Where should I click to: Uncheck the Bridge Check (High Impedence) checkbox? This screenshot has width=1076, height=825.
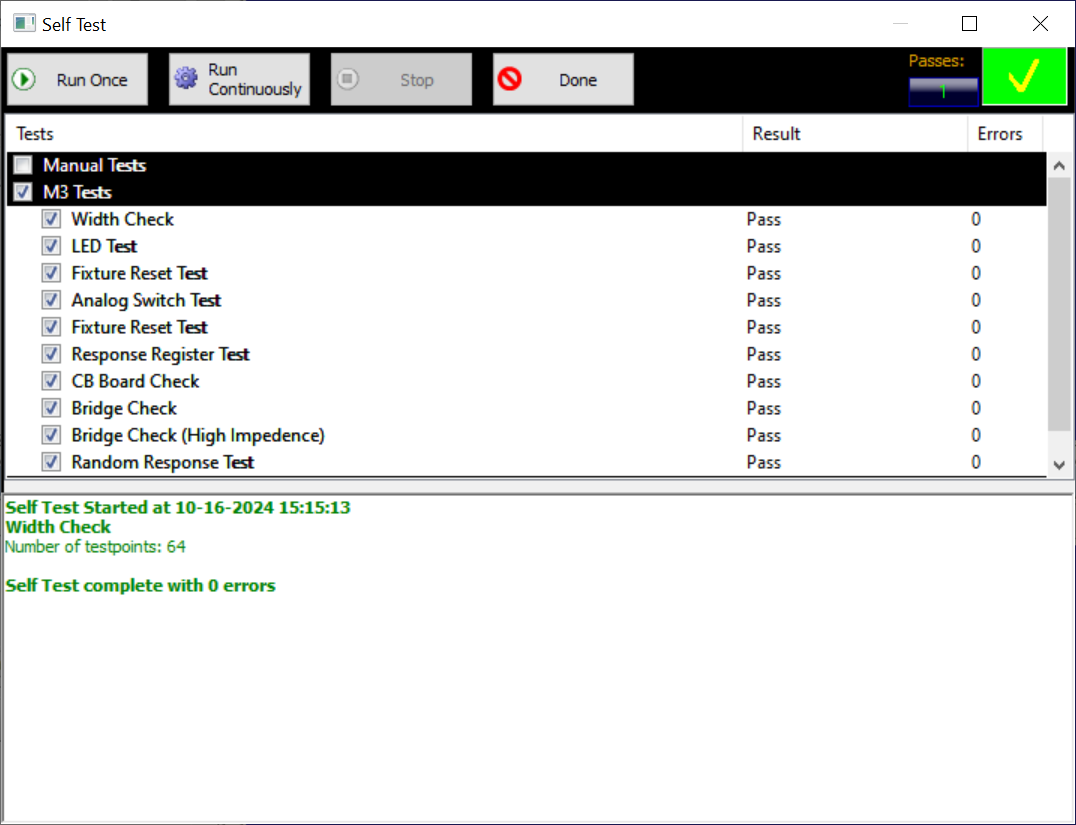pos(51,435)
